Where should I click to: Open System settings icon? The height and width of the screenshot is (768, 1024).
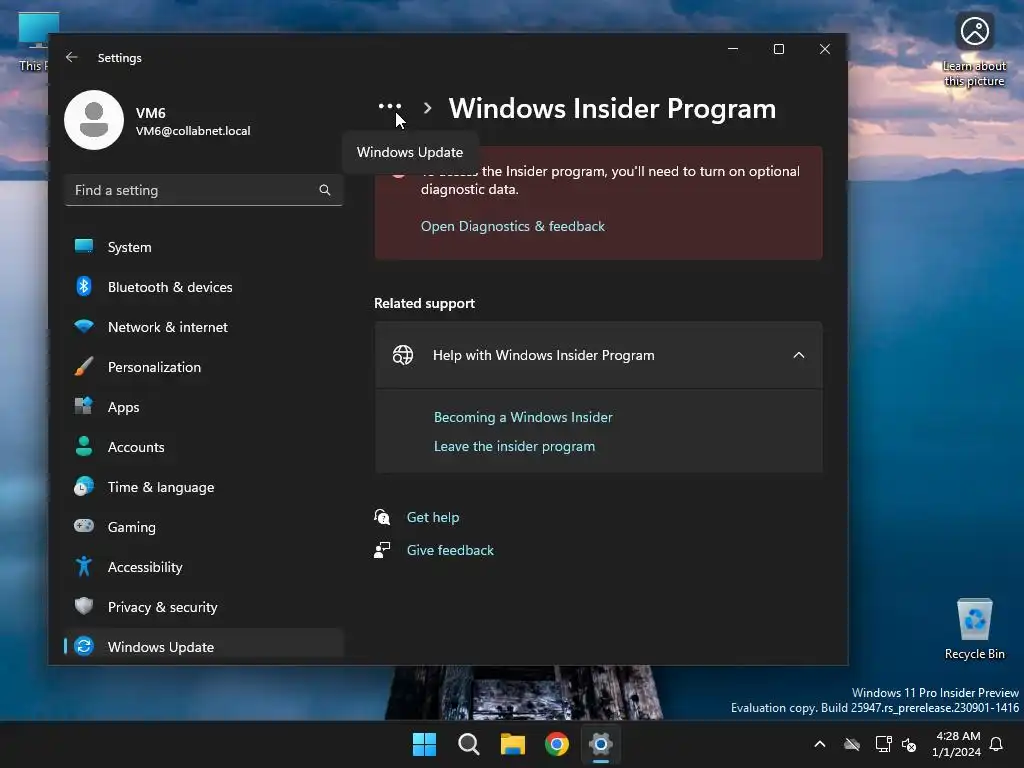(x=84, y=246)
